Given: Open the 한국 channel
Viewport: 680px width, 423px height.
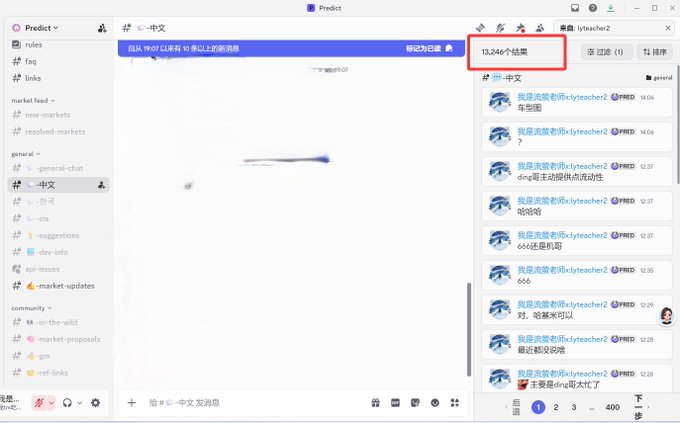Looking at the screenshot, I should tap(59, 202).
